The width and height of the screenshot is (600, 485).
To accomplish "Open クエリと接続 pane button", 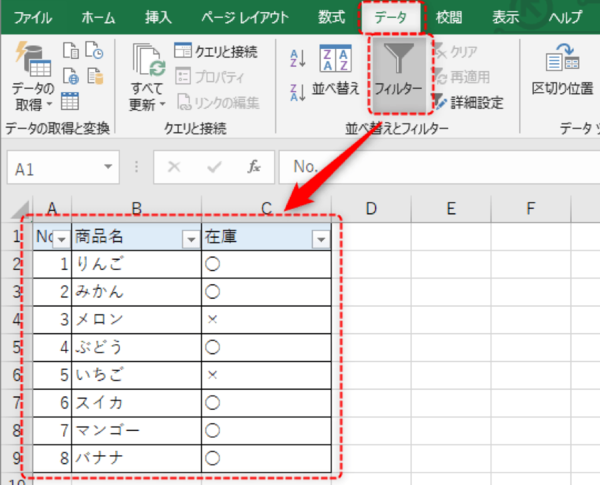I will (216, 51).
